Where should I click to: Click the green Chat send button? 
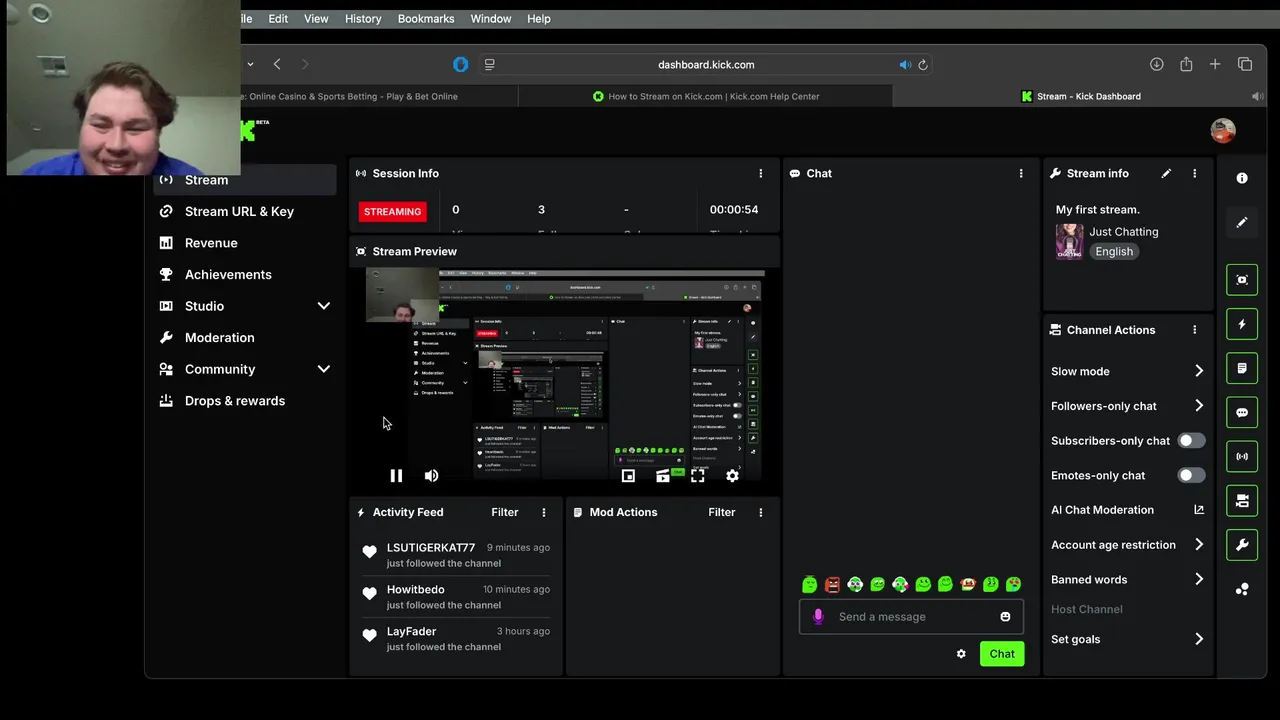point(1002,654)
